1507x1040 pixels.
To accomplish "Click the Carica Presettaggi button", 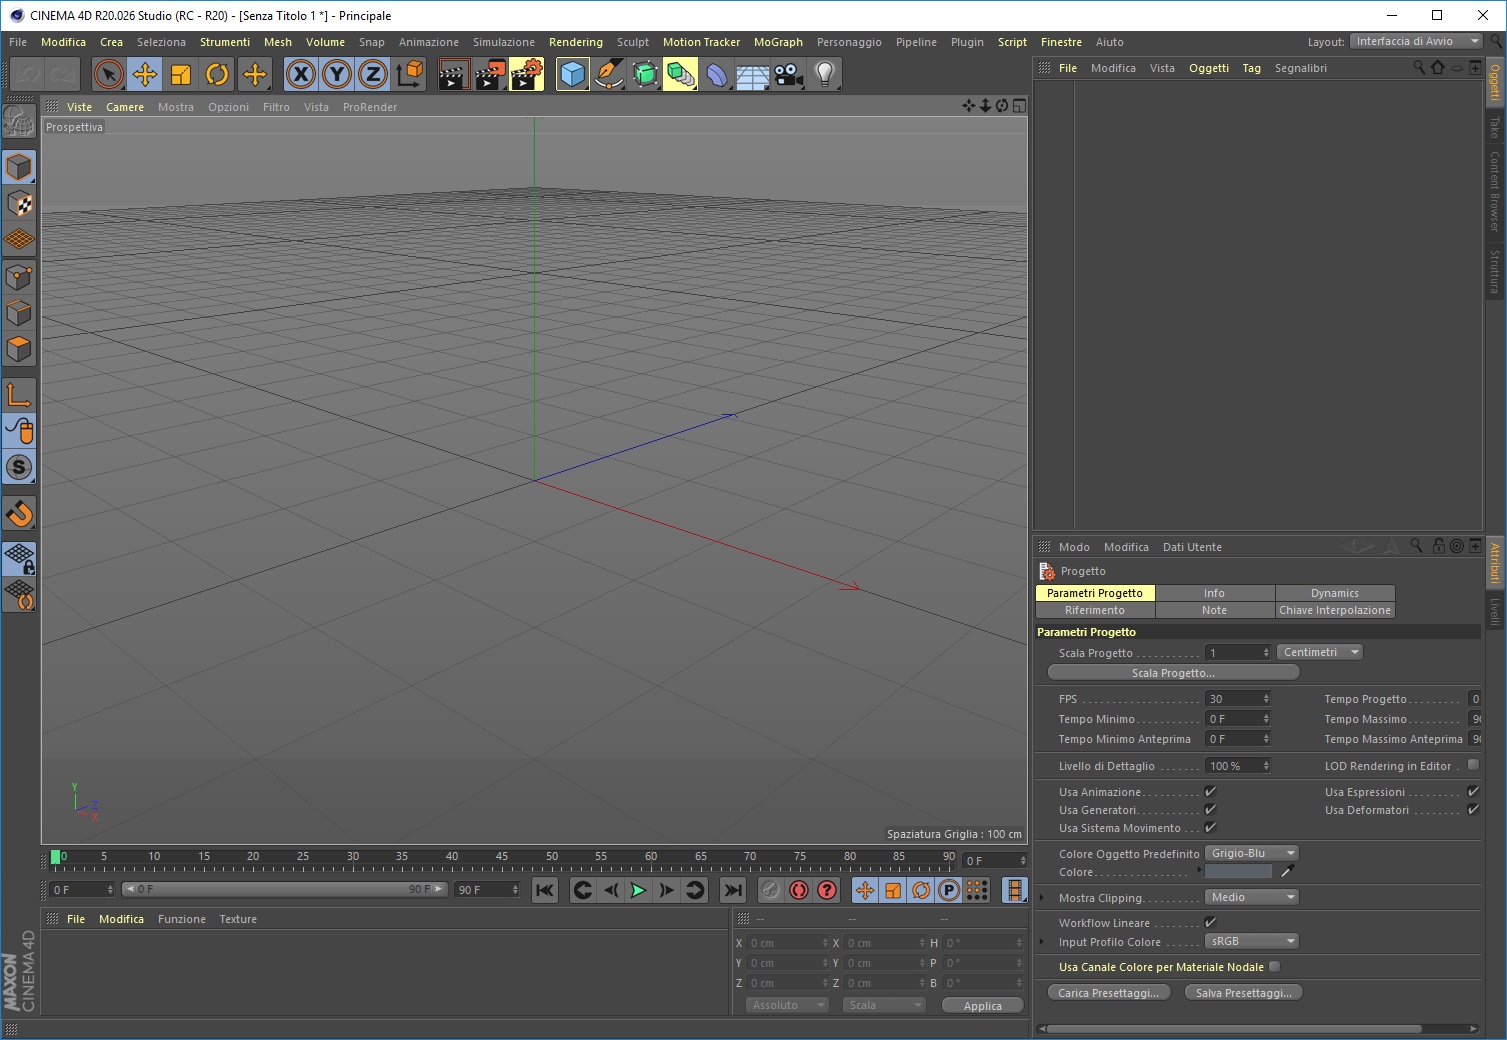I will coord(1108,993).
